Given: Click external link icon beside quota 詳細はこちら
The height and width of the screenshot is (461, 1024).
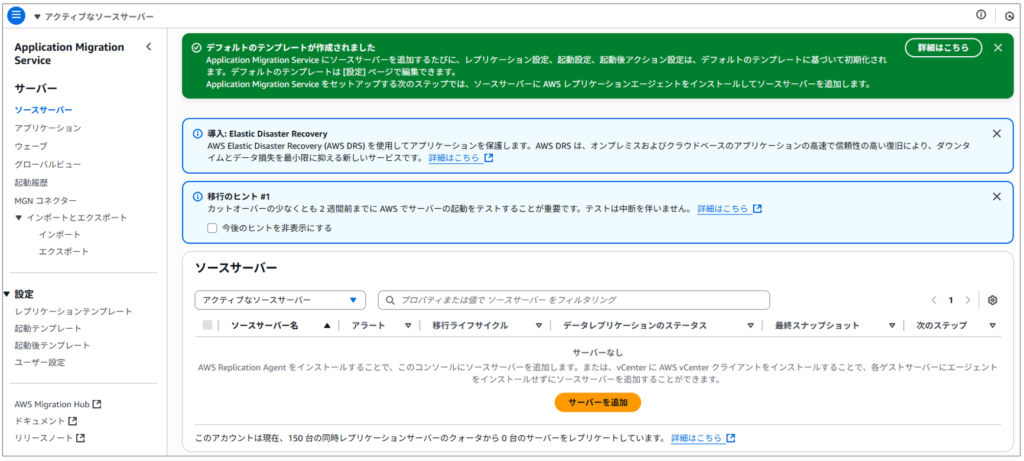Looking at the screenshot, I should pyautogui.click(x=731, y=437).
